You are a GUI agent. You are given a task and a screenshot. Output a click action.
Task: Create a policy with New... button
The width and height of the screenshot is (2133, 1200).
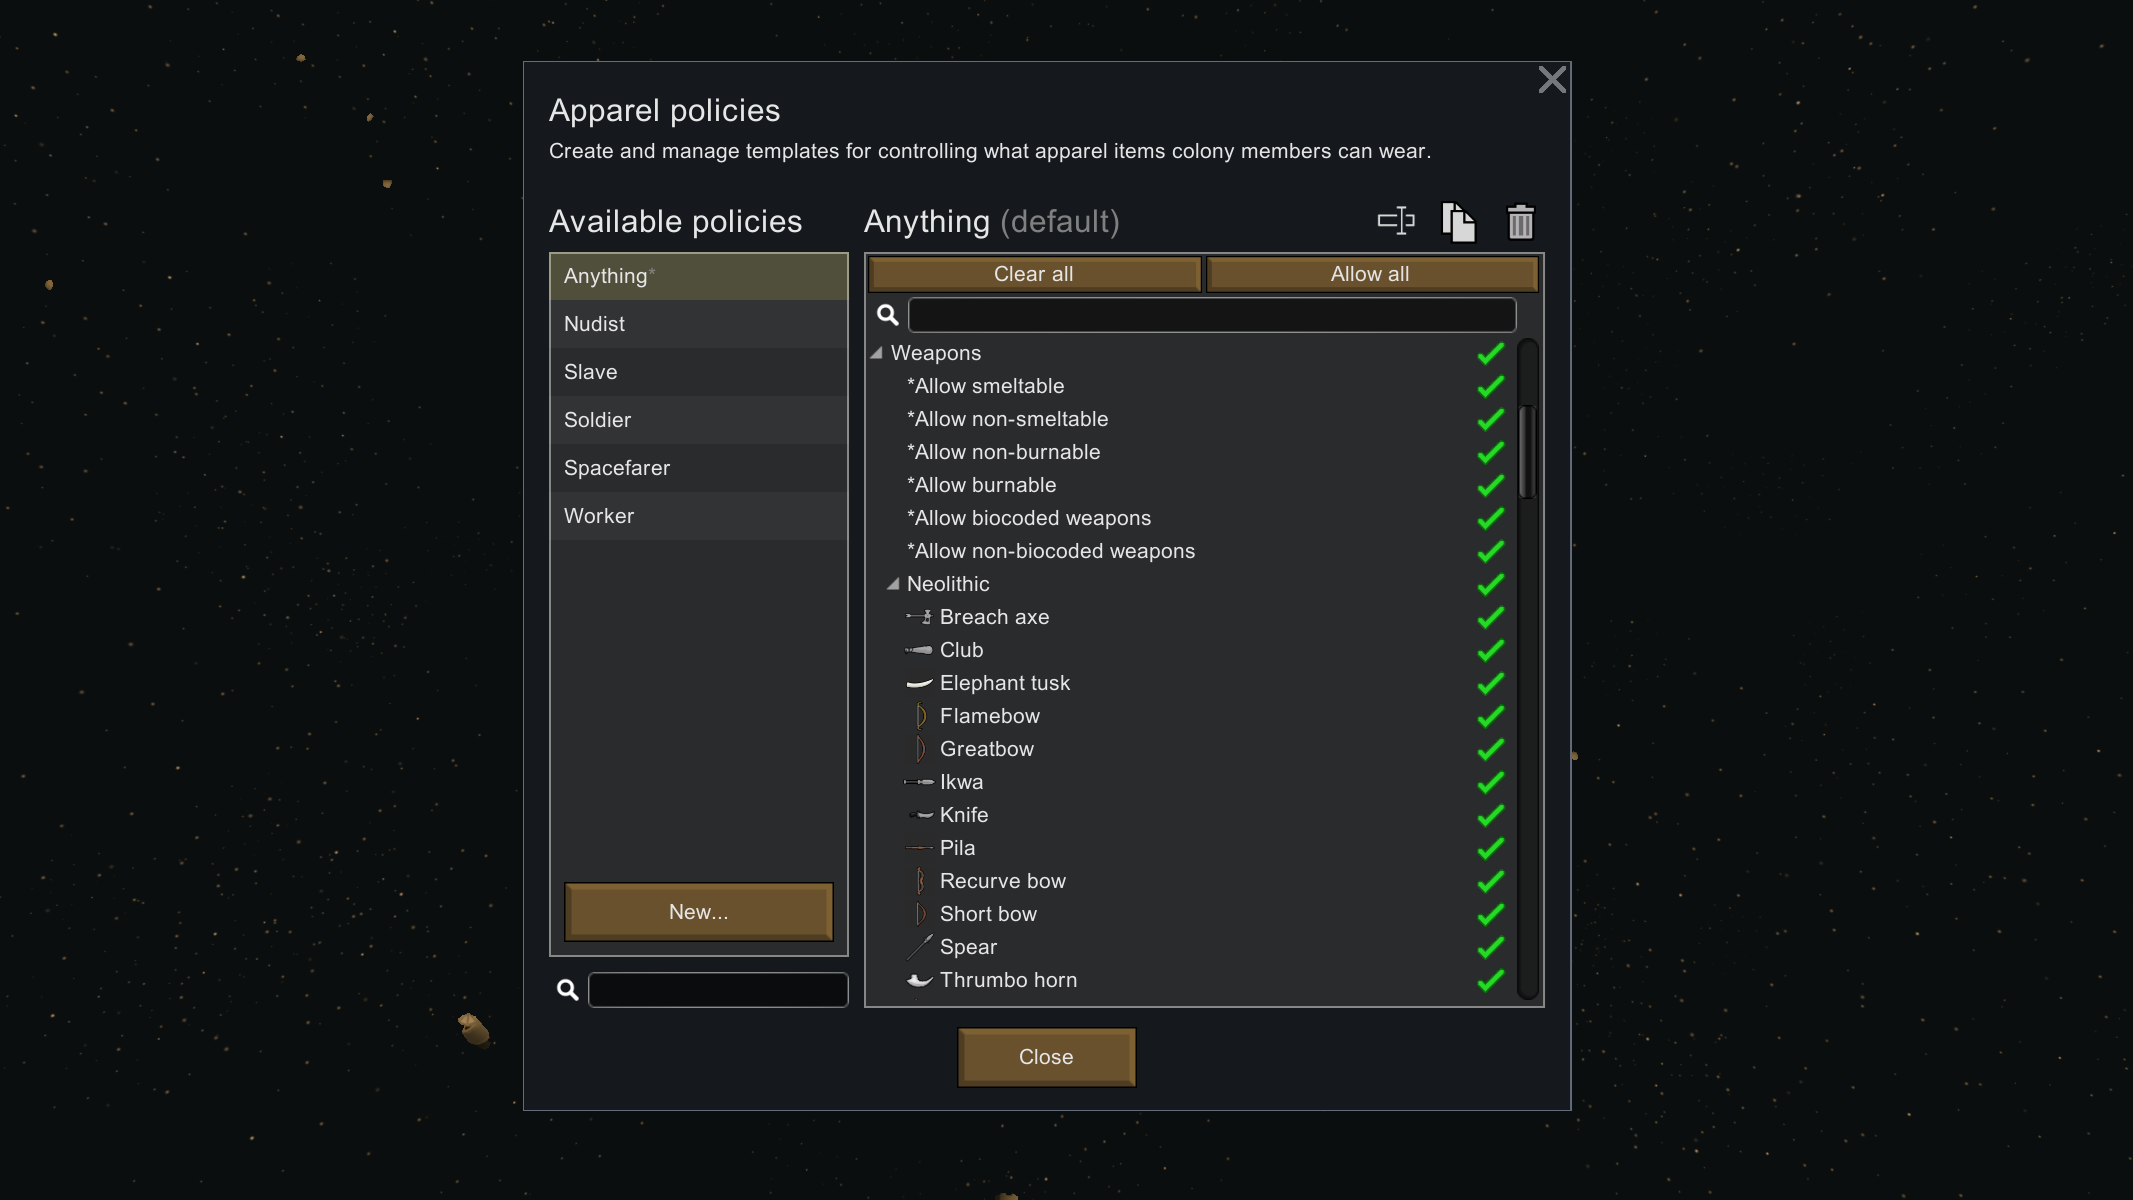pyautogui.click(x=699, y=912)
